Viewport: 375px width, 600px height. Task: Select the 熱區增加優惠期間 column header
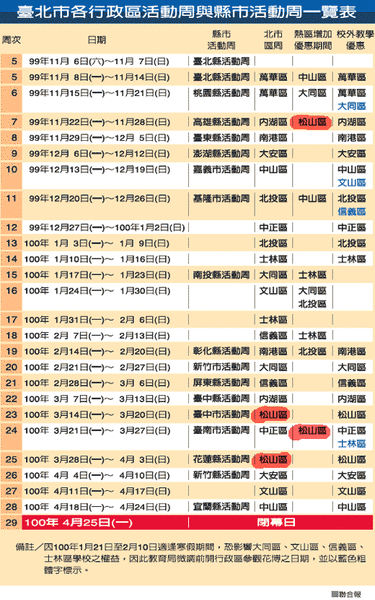pyautogui.click(x=313, y=40)
